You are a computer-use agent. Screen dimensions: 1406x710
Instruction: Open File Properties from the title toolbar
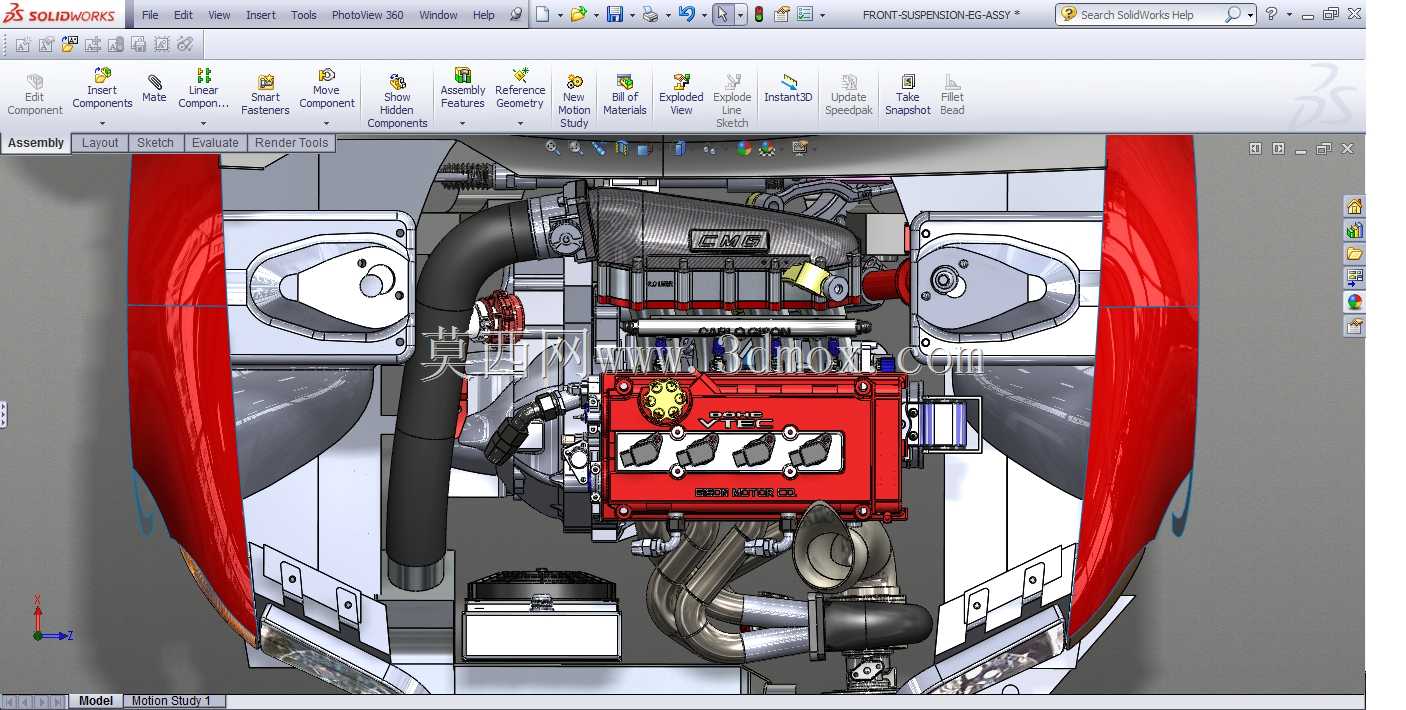coord(782,14)
